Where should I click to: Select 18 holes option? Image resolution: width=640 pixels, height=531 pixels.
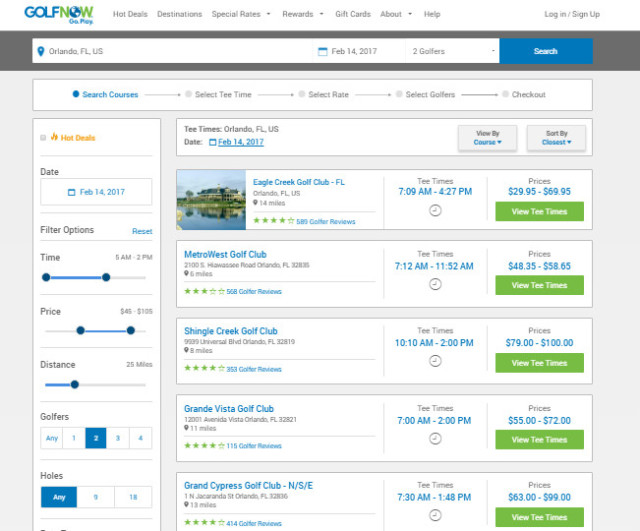coord(133,497)
